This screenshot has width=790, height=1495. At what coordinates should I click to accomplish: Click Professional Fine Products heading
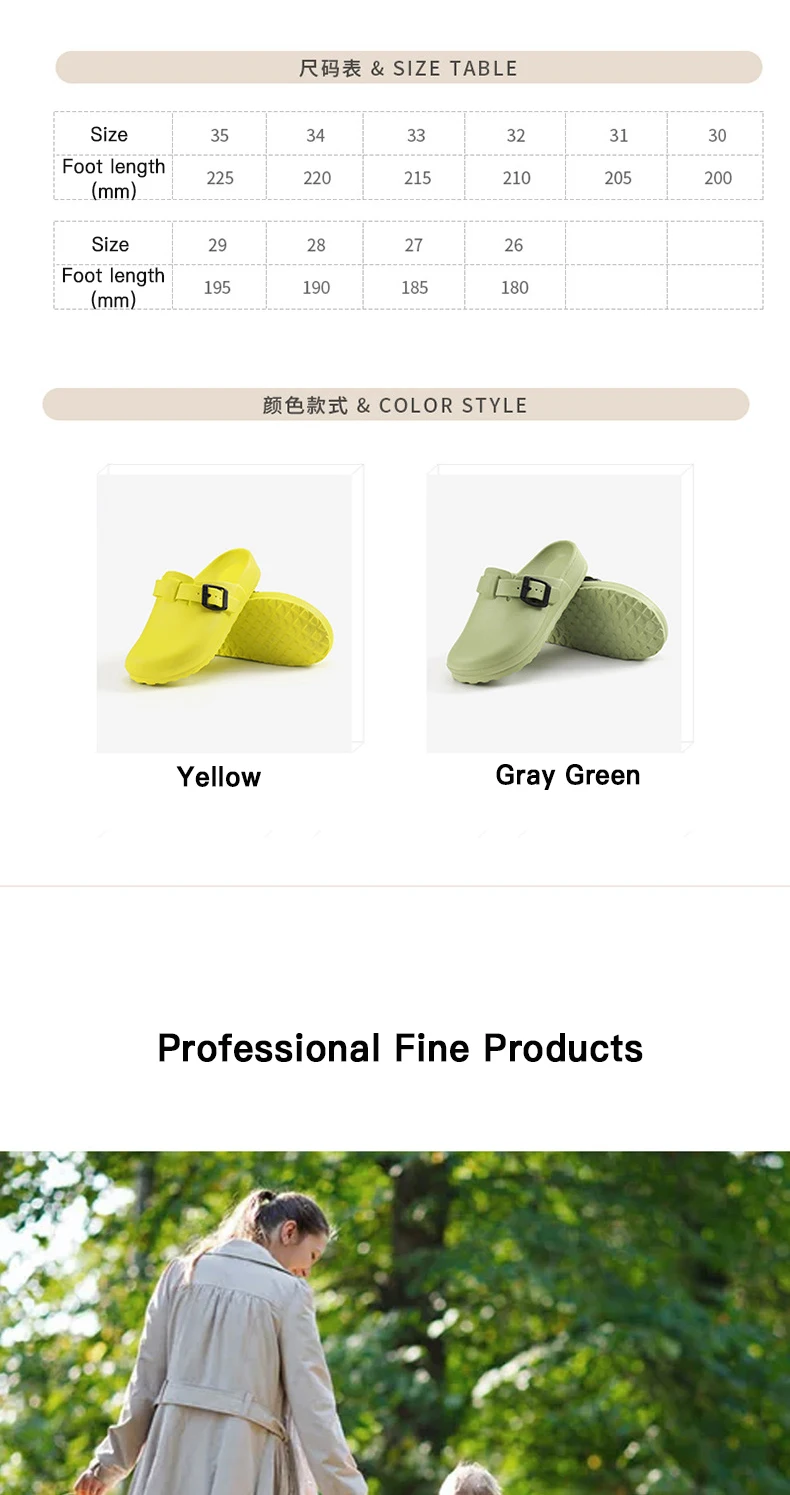(400, 1048)
